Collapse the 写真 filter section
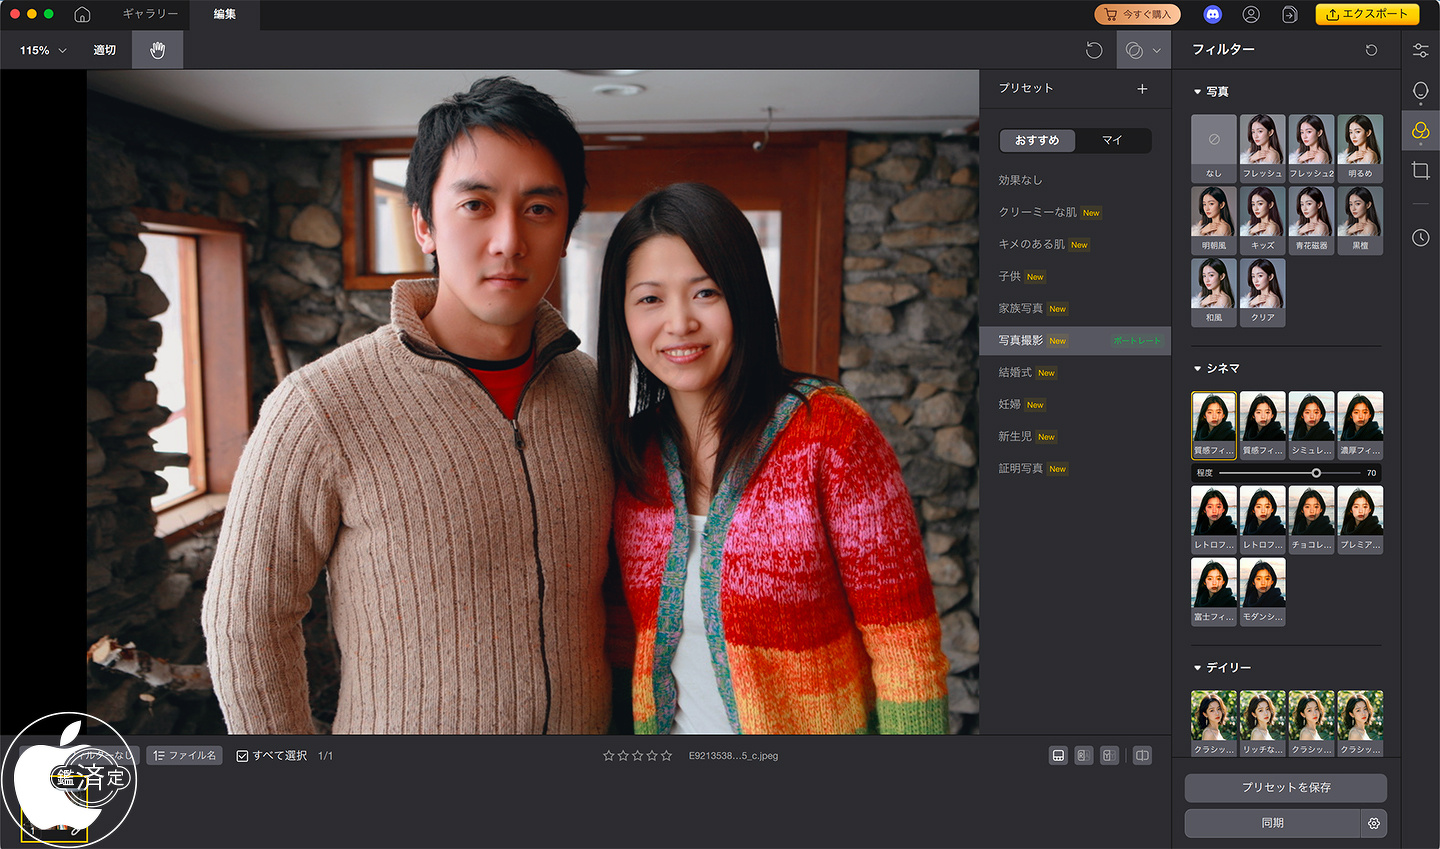The image size is (1440, 849). coord(1198,92)
